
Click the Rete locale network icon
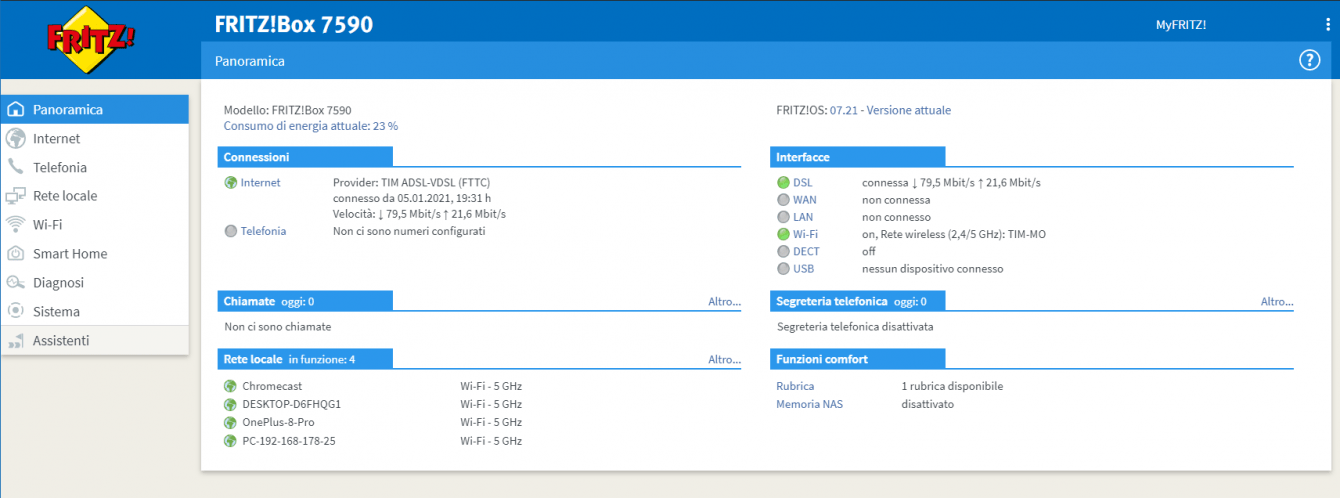coord(15,196)
